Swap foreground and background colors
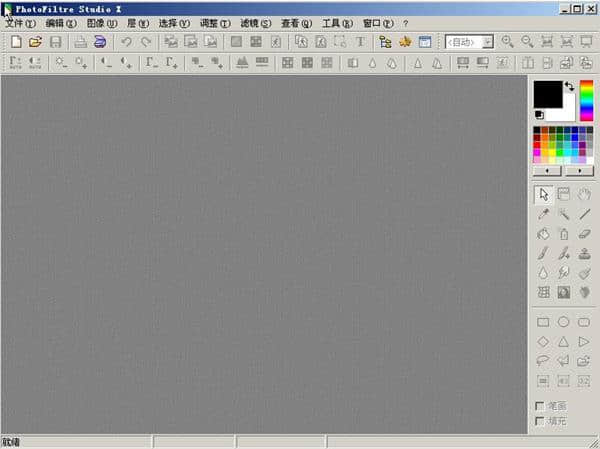Viewport: 600px width, 449px height. (568, 87)
